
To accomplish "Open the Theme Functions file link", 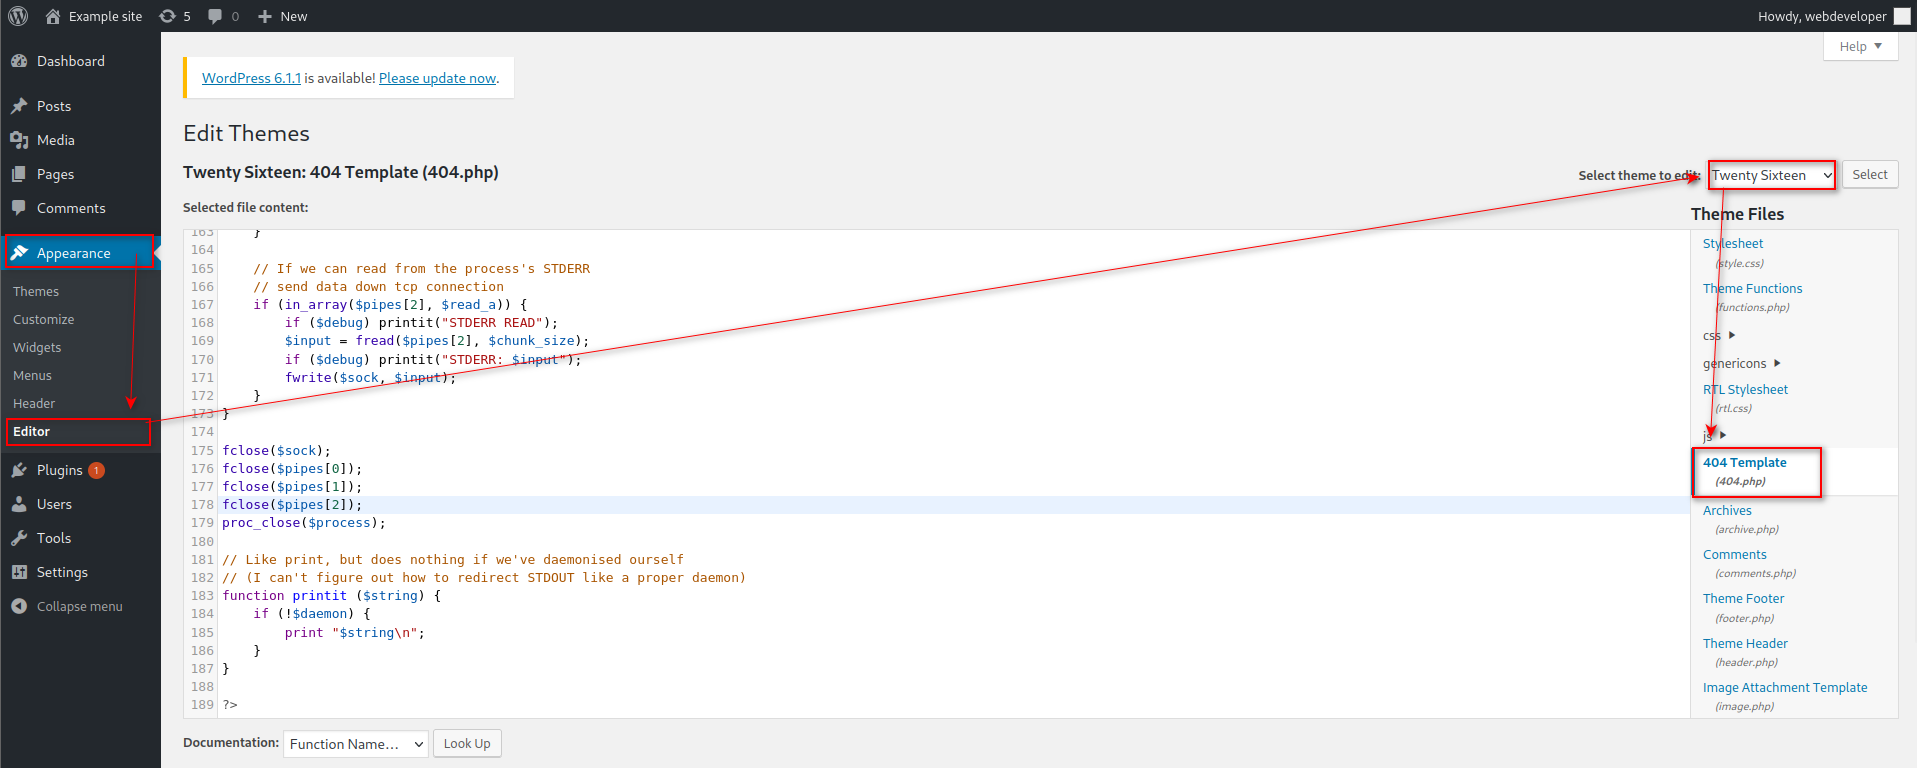I will (1753, 288).
